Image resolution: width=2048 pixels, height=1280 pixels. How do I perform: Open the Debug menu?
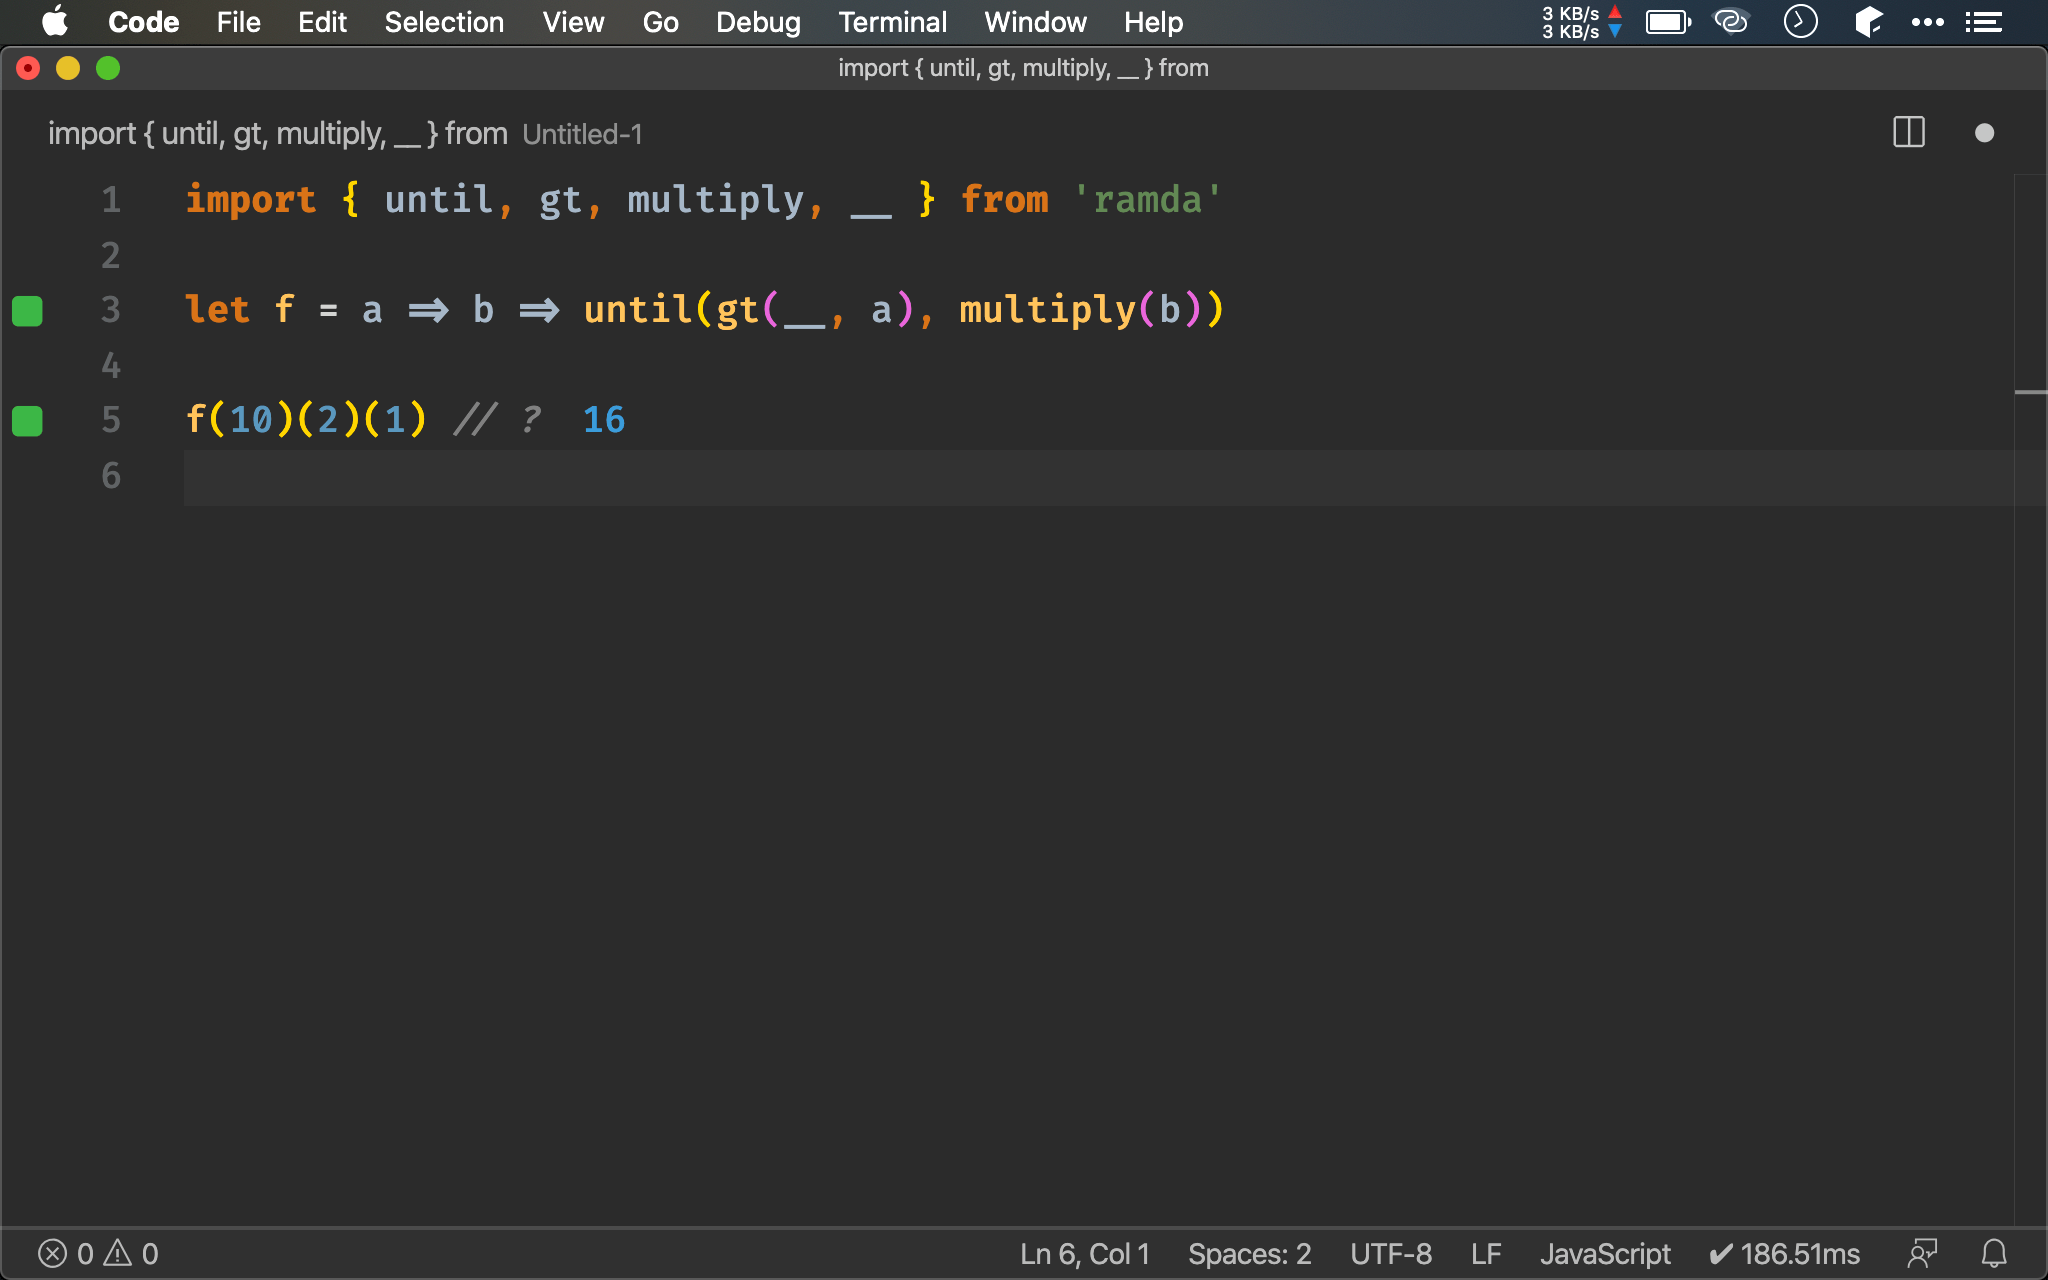click(x=756, y=22)
